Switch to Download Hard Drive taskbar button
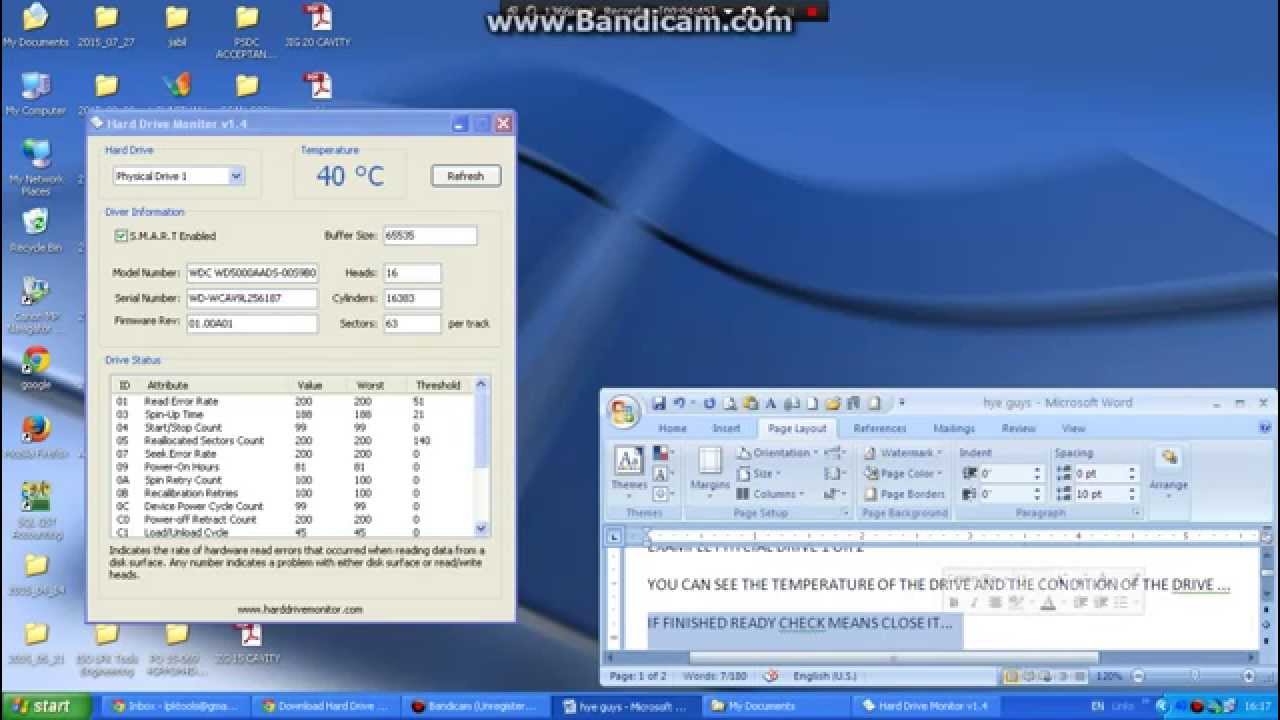This screenshot has height=720, width=1280. pos(326,706)
